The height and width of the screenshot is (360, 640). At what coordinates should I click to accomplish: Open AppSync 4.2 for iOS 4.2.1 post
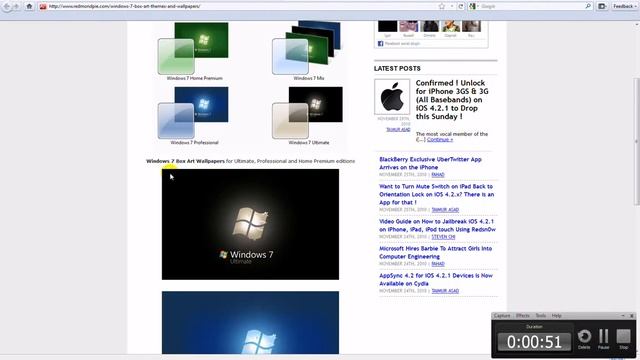click(436, 280)
